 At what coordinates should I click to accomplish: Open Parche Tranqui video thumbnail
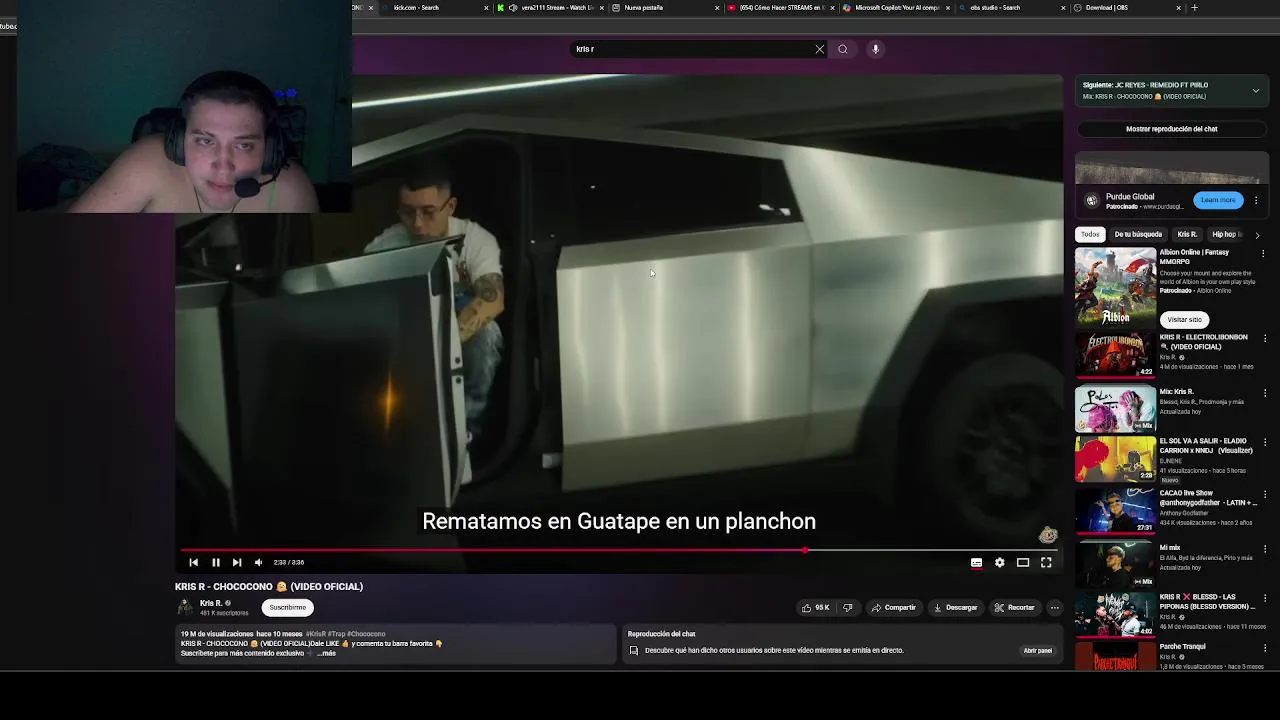(1115, 657)
